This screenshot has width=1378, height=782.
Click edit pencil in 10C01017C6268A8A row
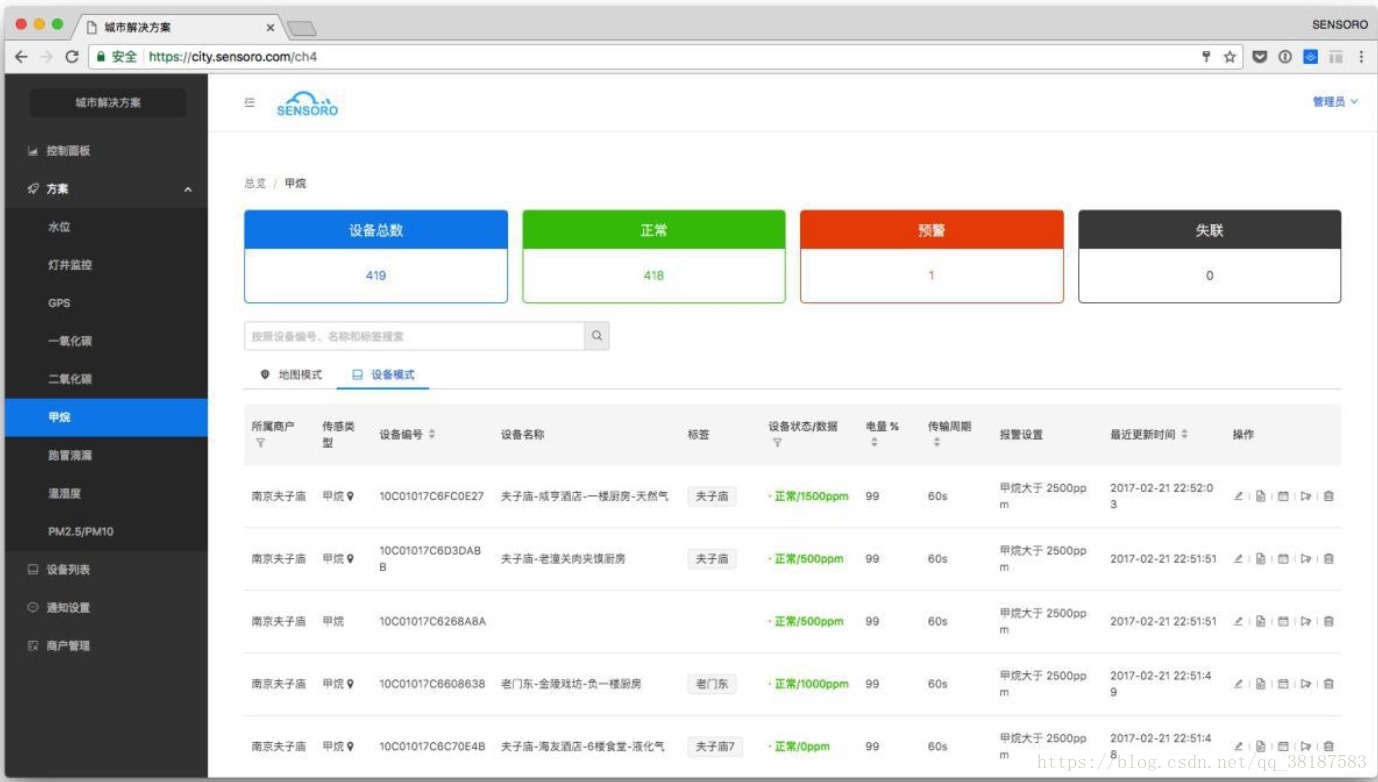click(1238, 621)
